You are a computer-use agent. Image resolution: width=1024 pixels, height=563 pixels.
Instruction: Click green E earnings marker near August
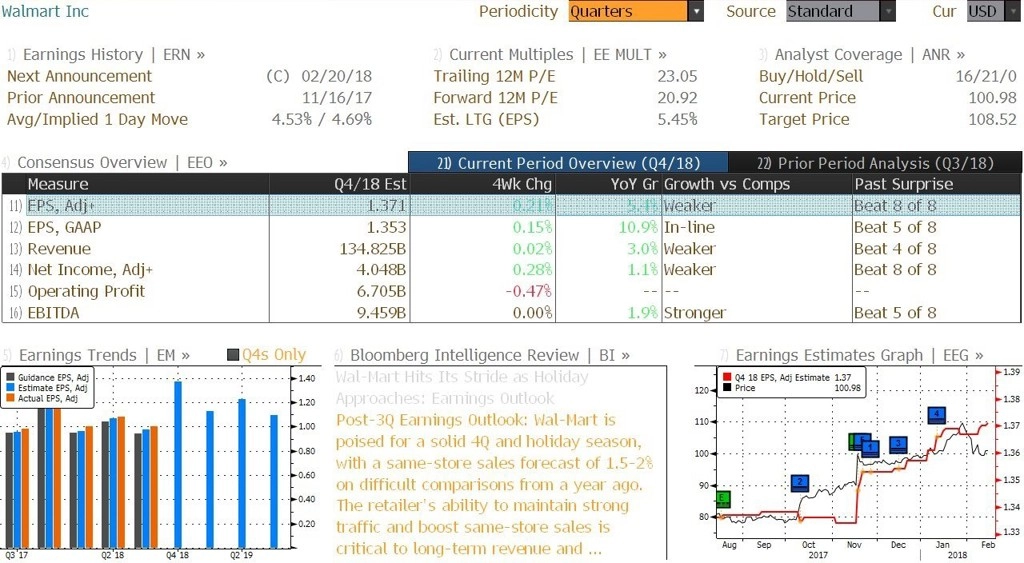pyautogui.click(x=723, y=499)
